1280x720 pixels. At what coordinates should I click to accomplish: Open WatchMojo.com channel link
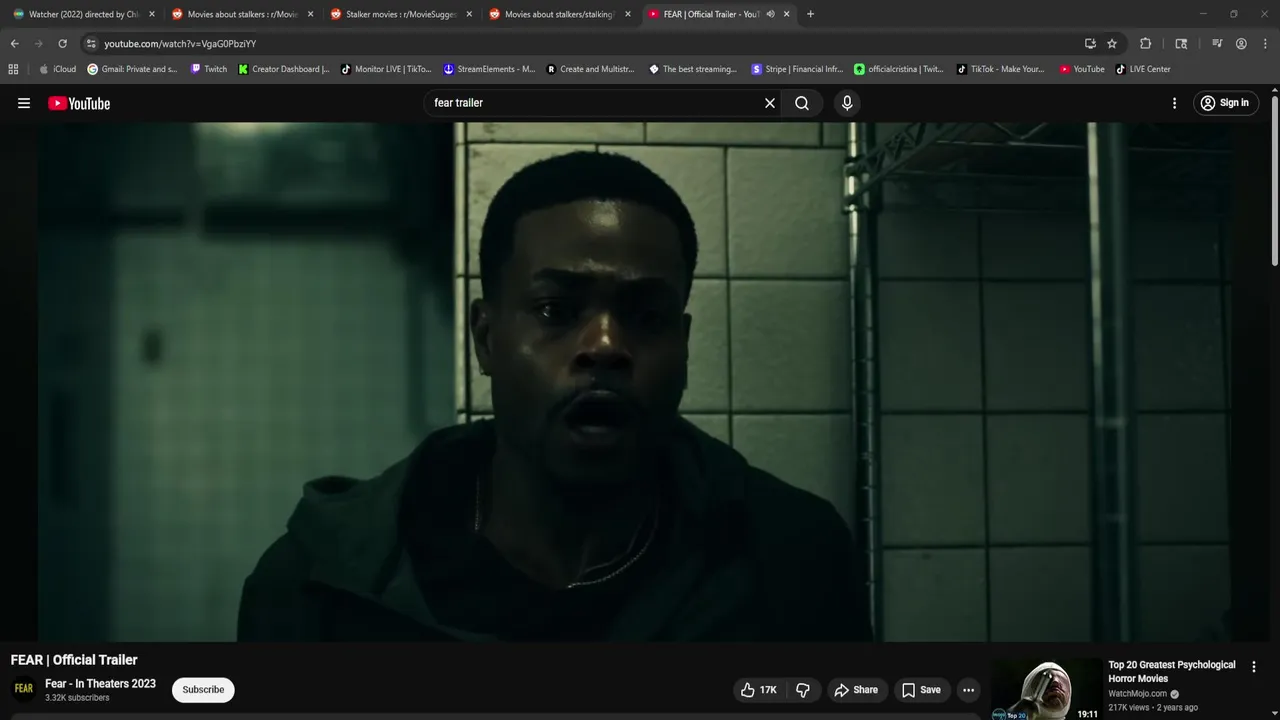[x=1138, y=694]
